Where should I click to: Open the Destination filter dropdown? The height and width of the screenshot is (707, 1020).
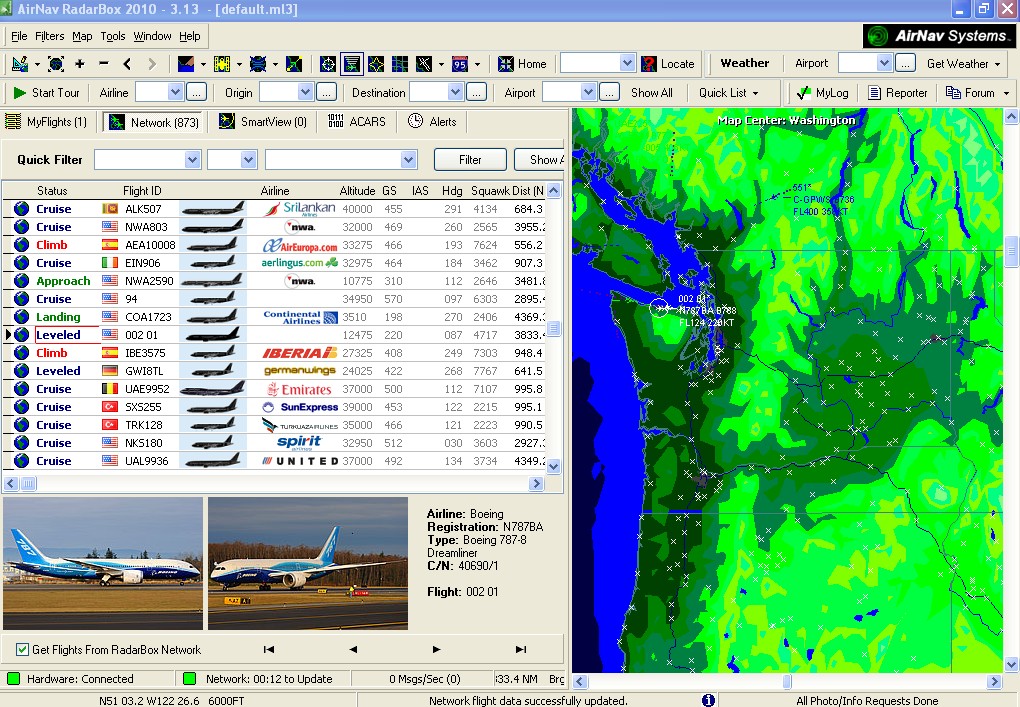[455, 92]
